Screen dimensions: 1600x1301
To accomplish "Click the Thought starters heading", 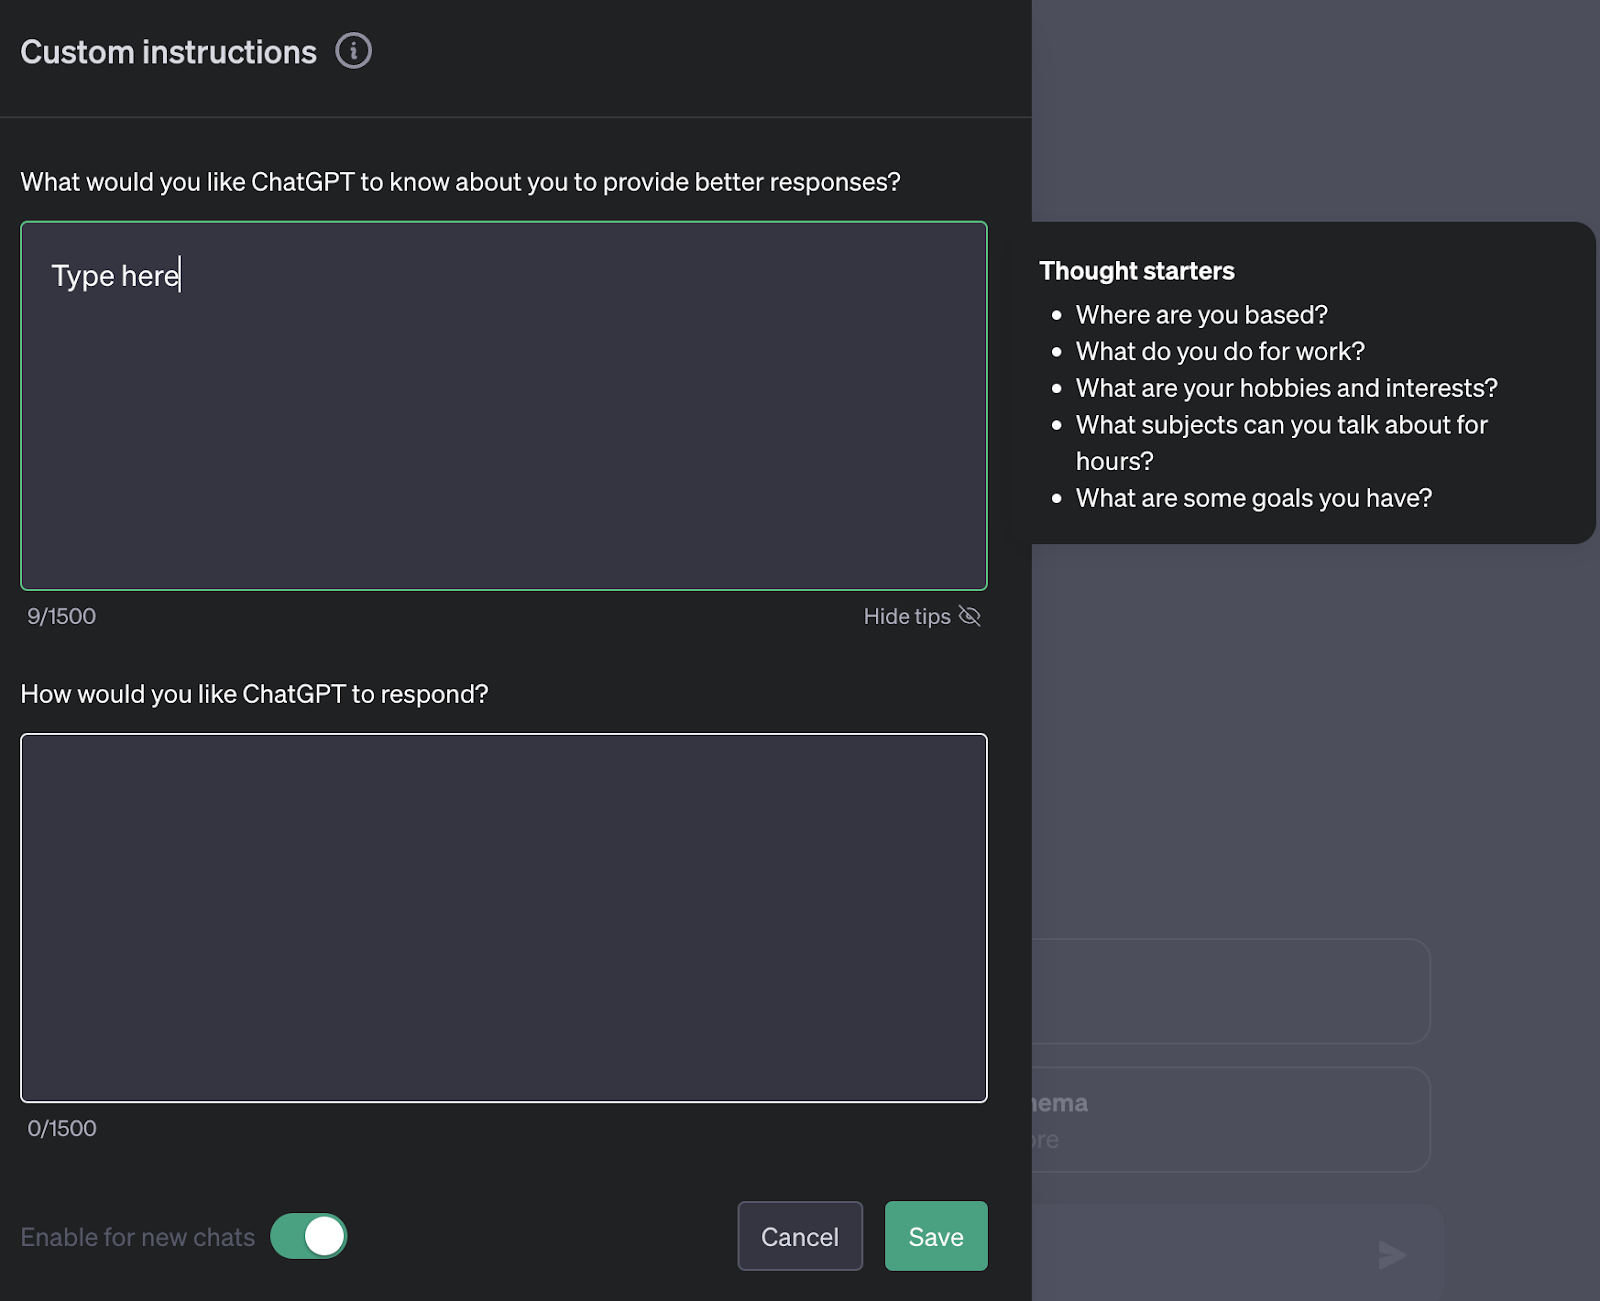I will 1136,271.
